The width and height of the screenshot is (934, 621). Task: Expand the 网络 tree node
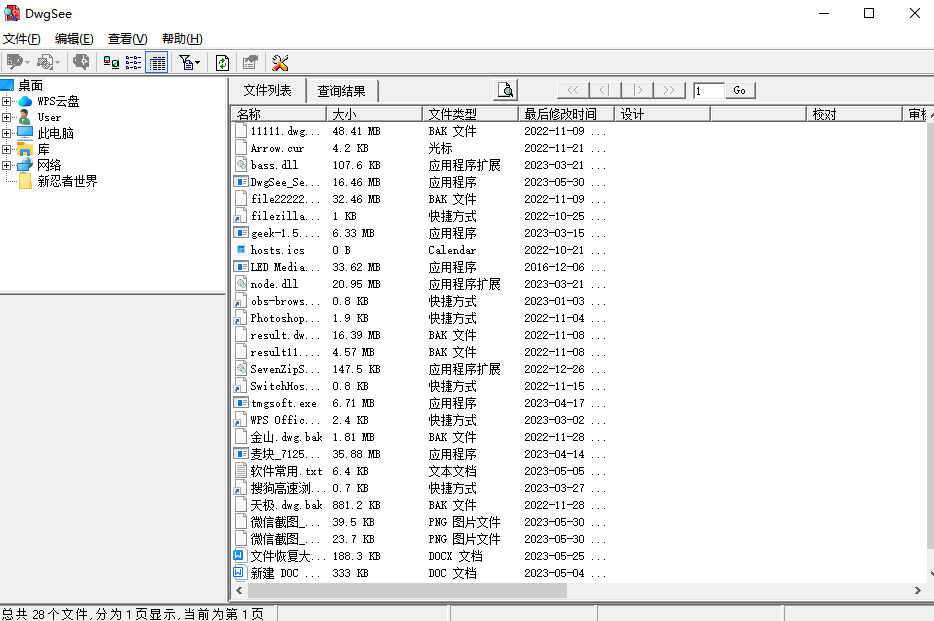[7, 165]
